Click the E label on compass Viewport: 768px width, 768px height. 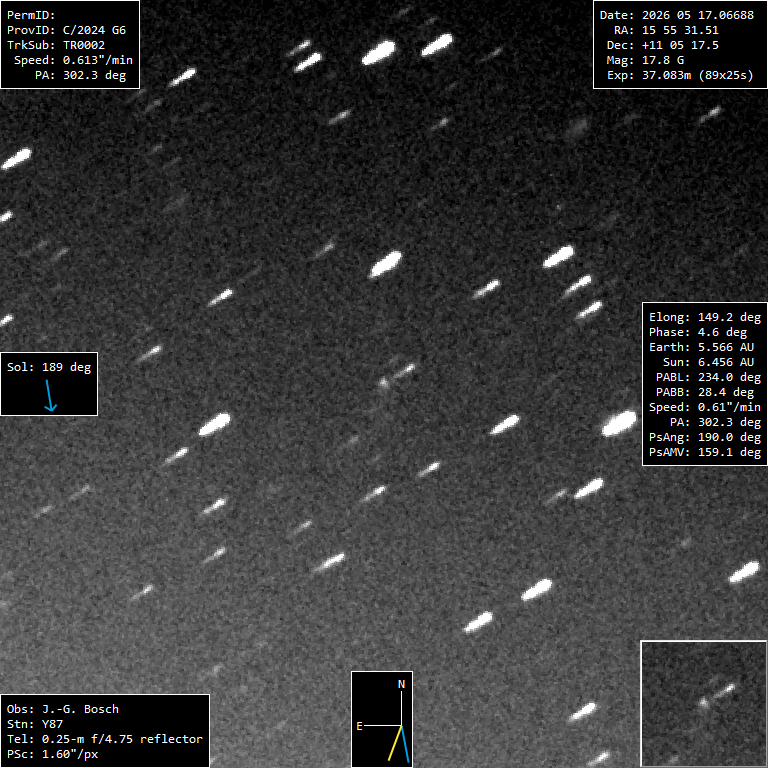coord(360,726)
